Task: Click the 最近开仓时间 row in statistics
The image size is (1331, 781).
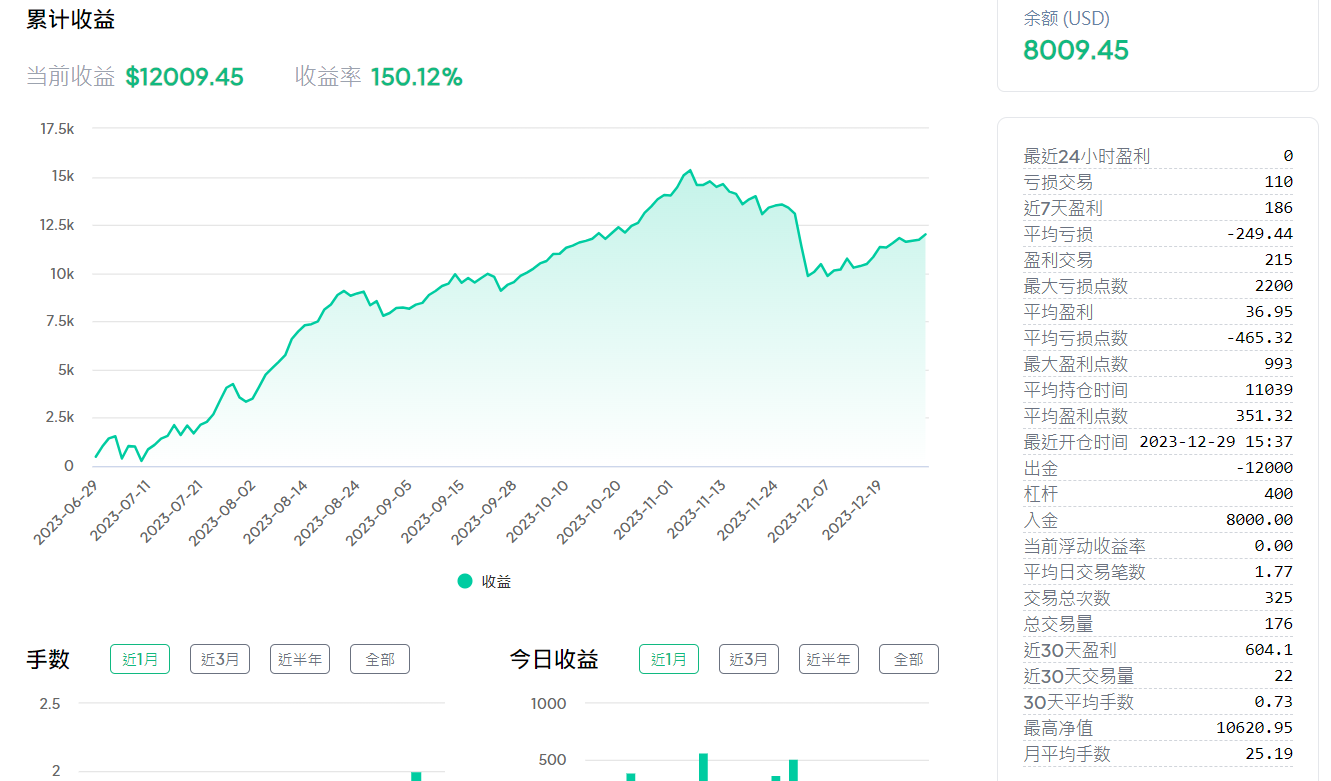Action: click(x=1158, y=442)
